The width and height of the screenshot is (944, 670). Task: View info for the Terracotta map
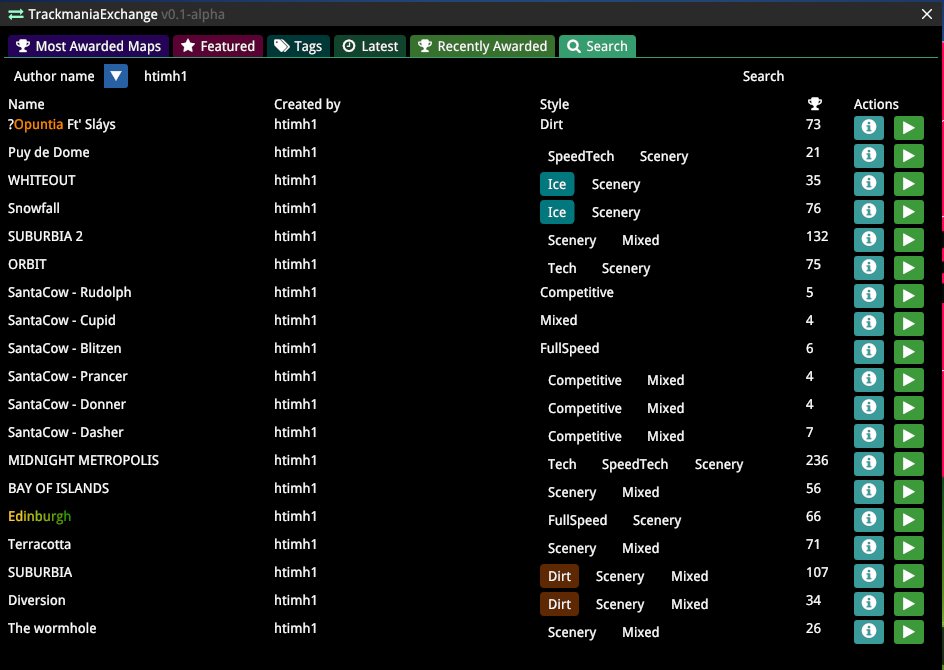coord(868,548)
